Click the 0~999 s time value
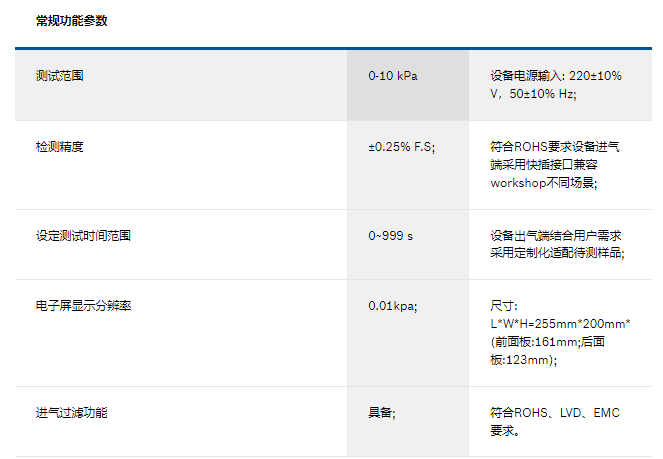Image resolution: width=663 pixels, height=459 pixels. click(x=390, y=236)
